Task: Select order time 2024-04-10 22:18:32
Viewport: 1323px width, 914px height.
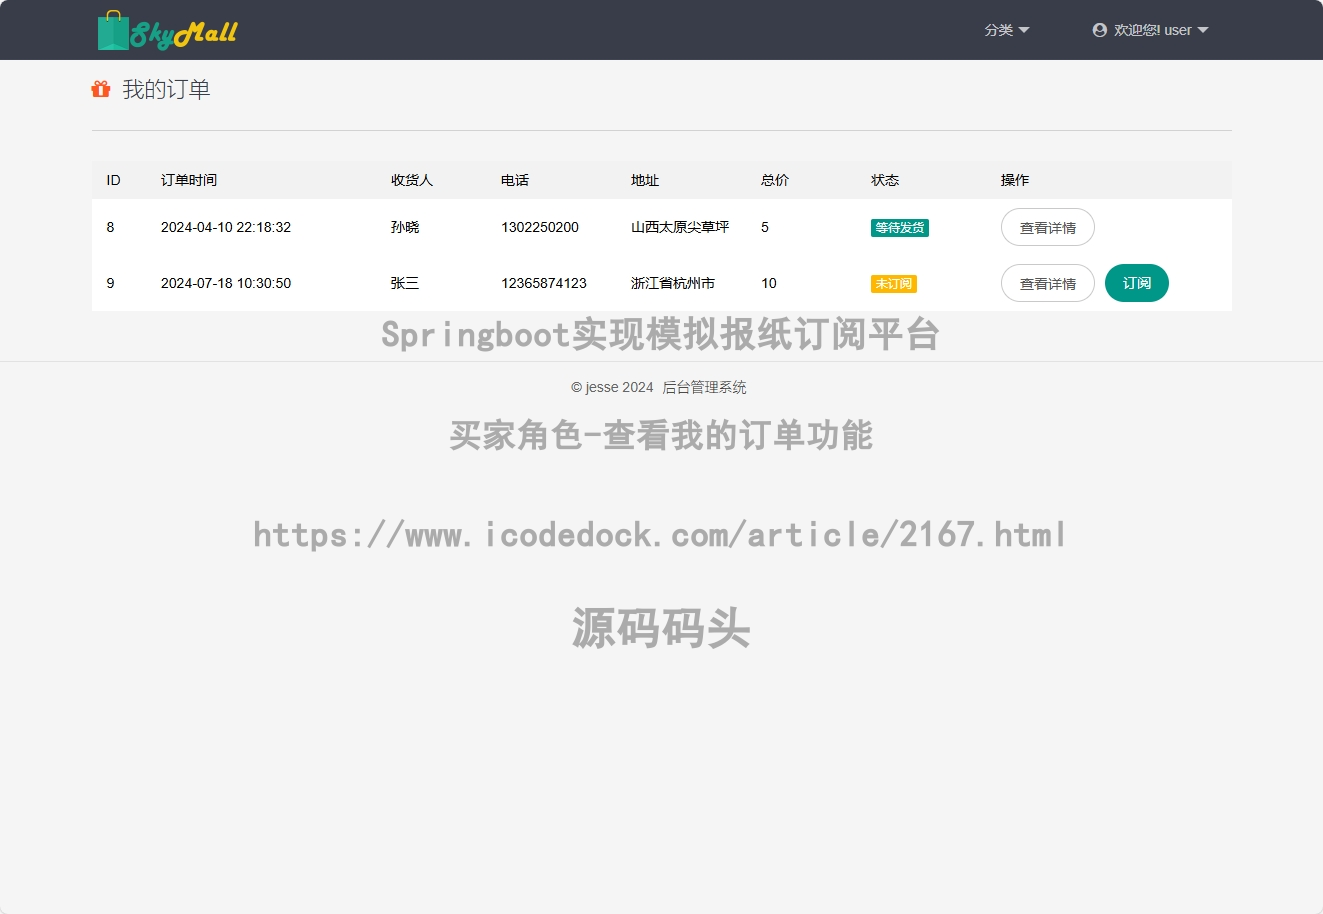Action: tap(226, 227)
